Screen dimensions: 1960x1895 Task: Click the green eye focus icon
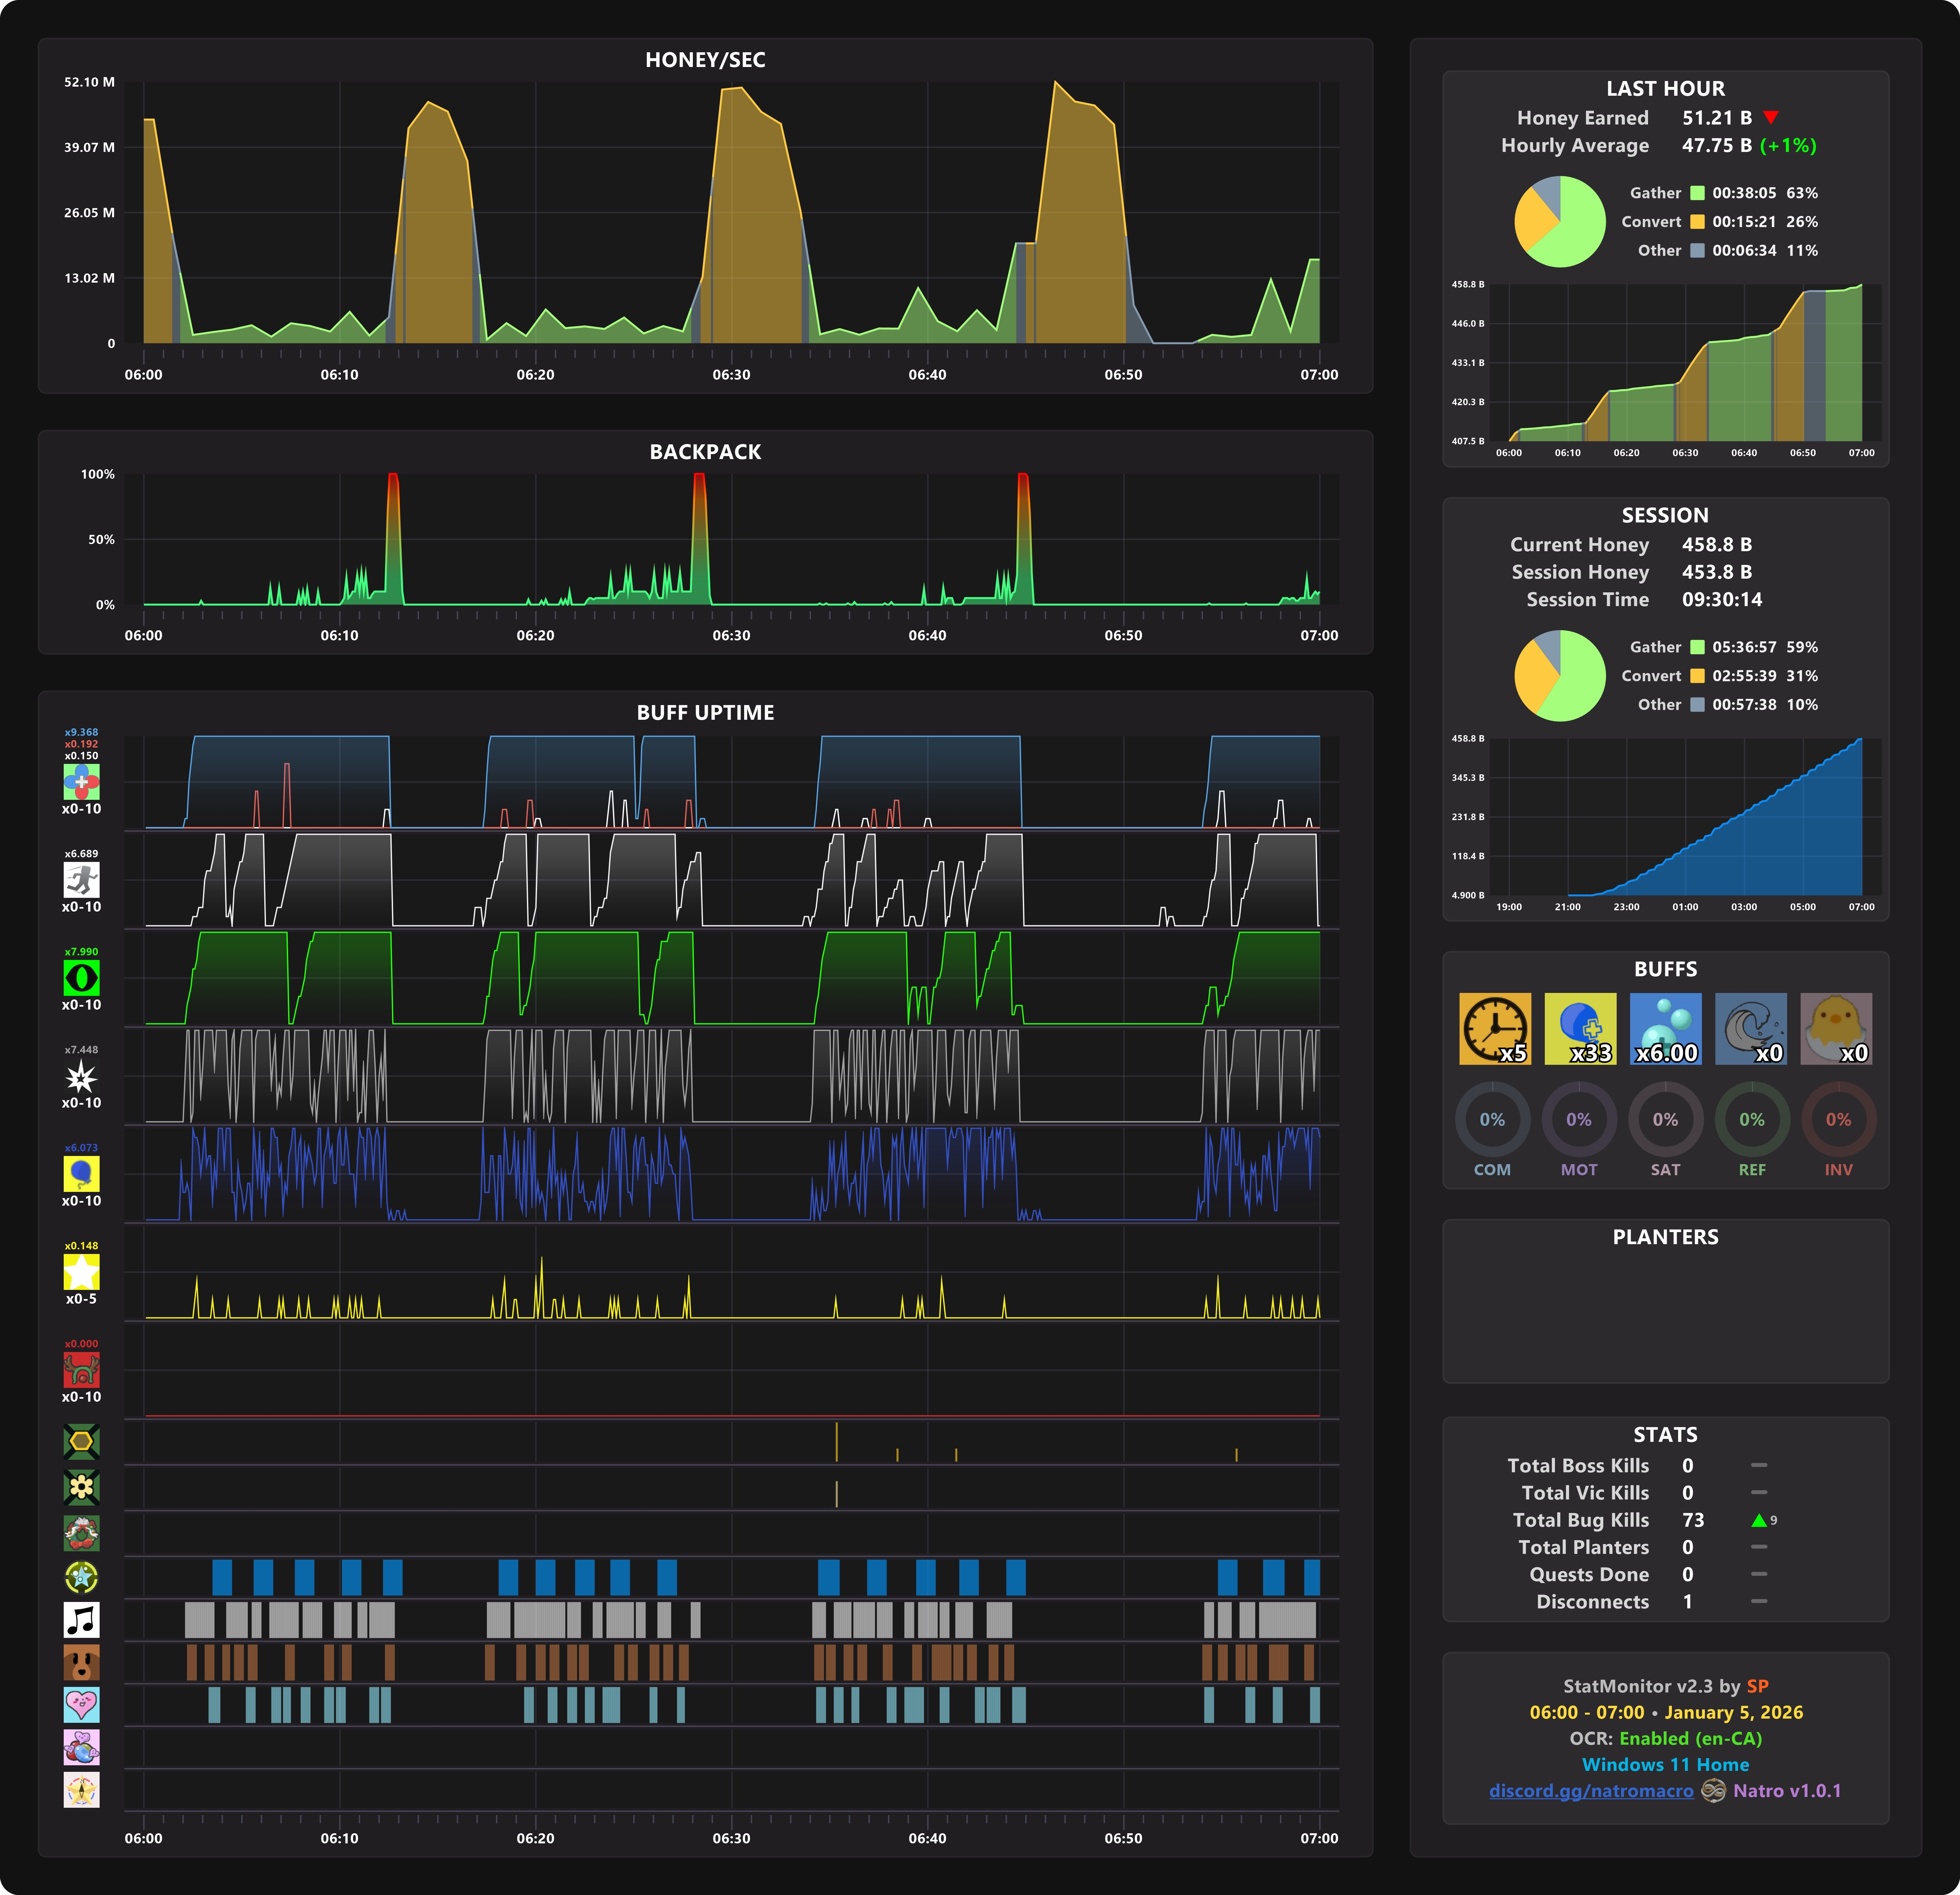[x=81, y=978]
